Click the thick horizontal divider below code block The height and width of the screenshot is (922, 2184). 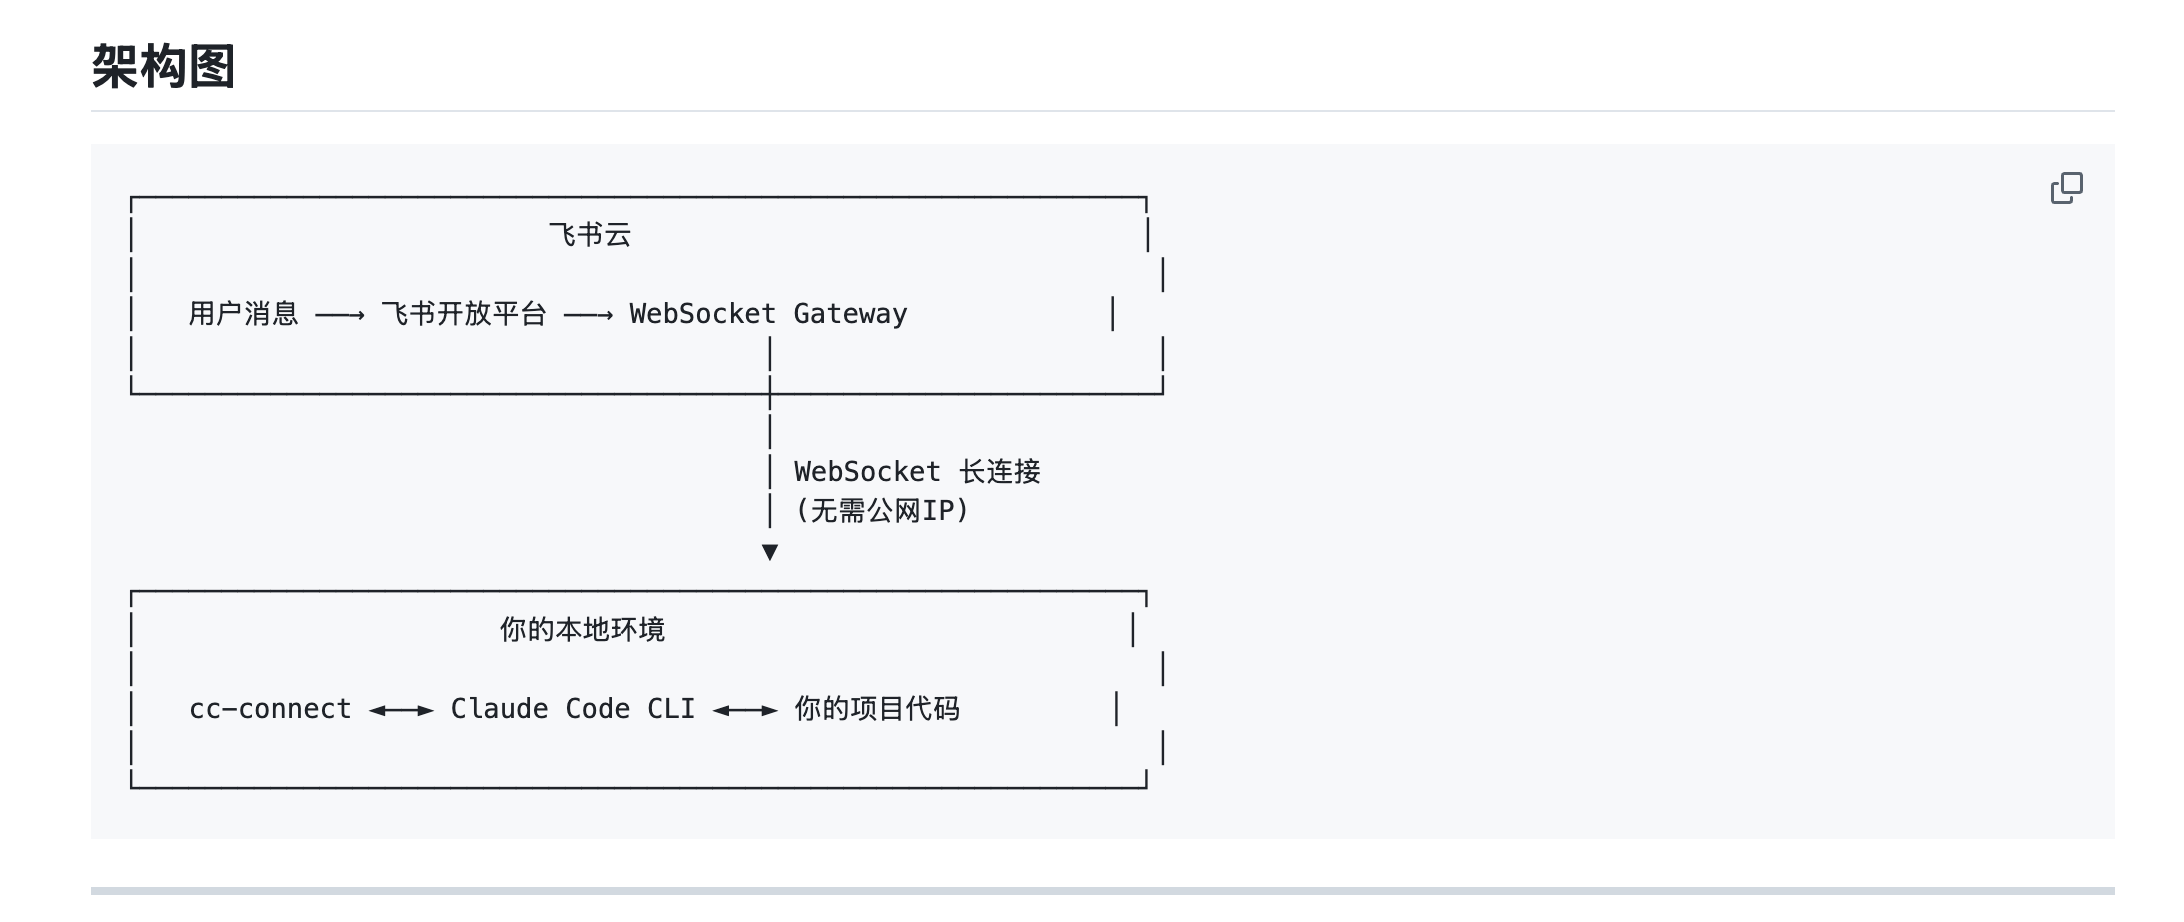[1102, 890]
